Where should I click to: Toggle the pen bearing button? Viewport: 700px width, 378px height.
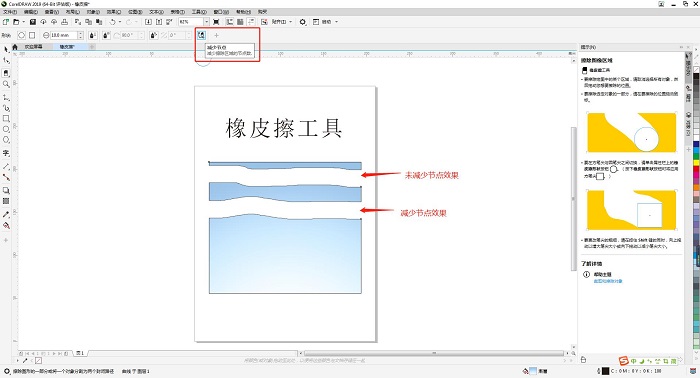154,35
